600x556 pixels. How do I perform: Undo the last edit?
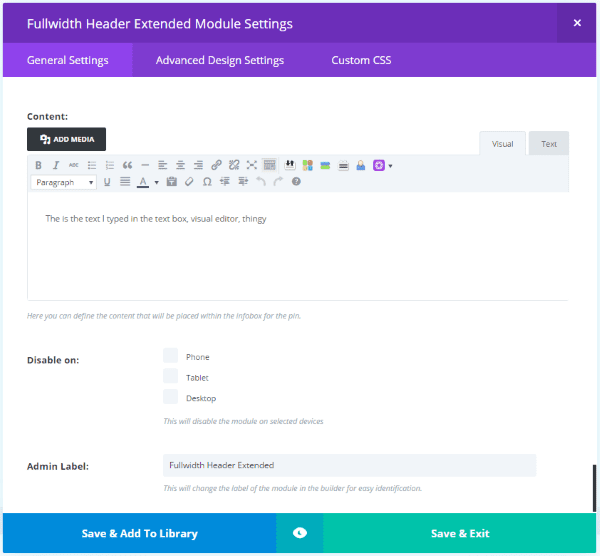click(261, 182)
